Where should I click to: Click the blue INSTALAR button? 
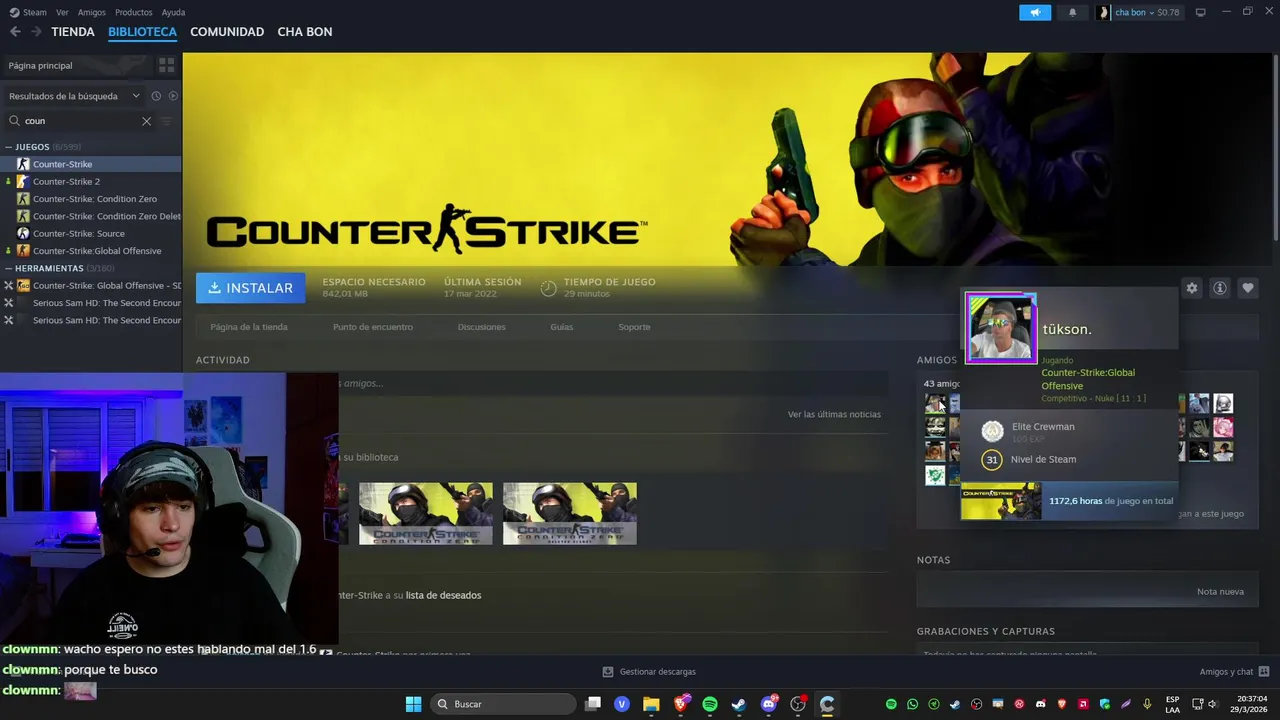click(251, 288)
